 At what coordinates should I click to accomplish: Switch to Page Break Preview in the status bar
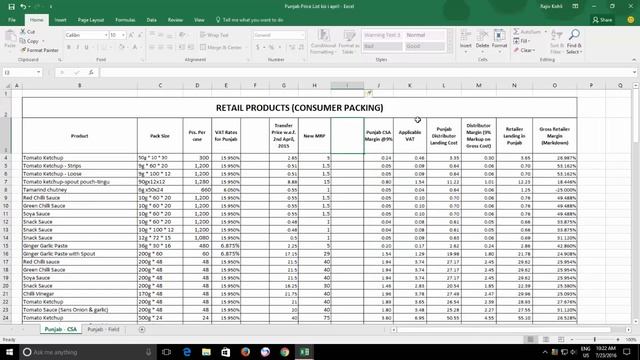tap(561, 340)
